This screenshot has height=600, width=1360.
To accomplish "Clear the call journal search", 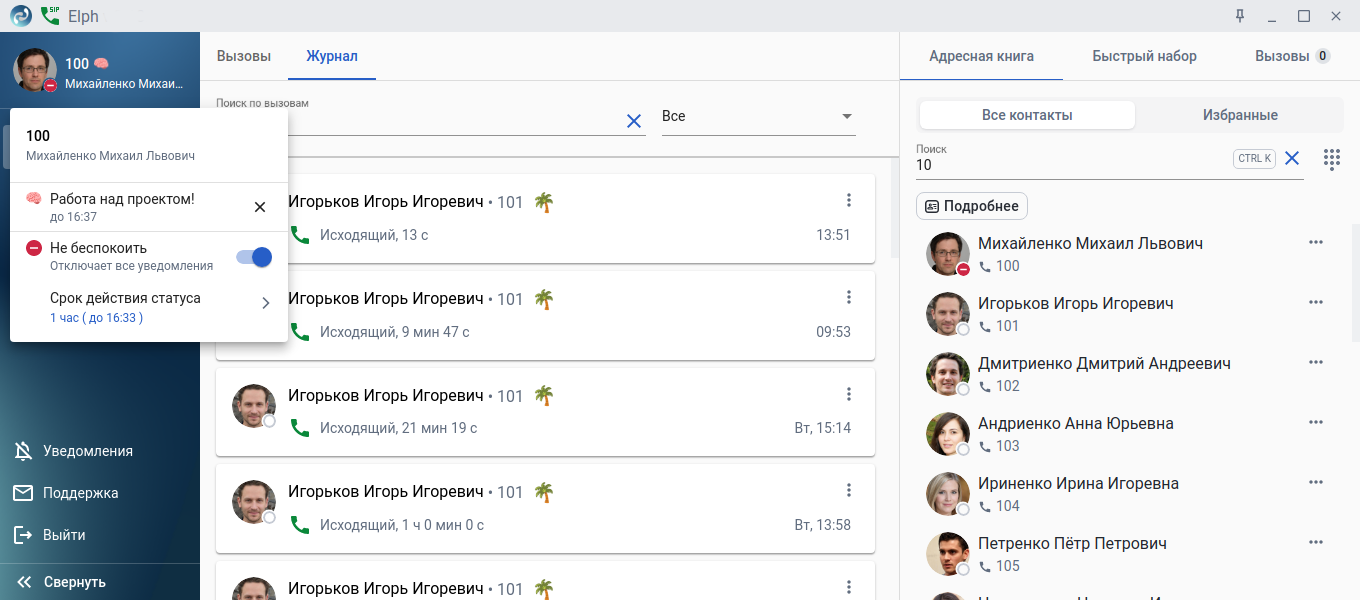I will tap(633, 121).
